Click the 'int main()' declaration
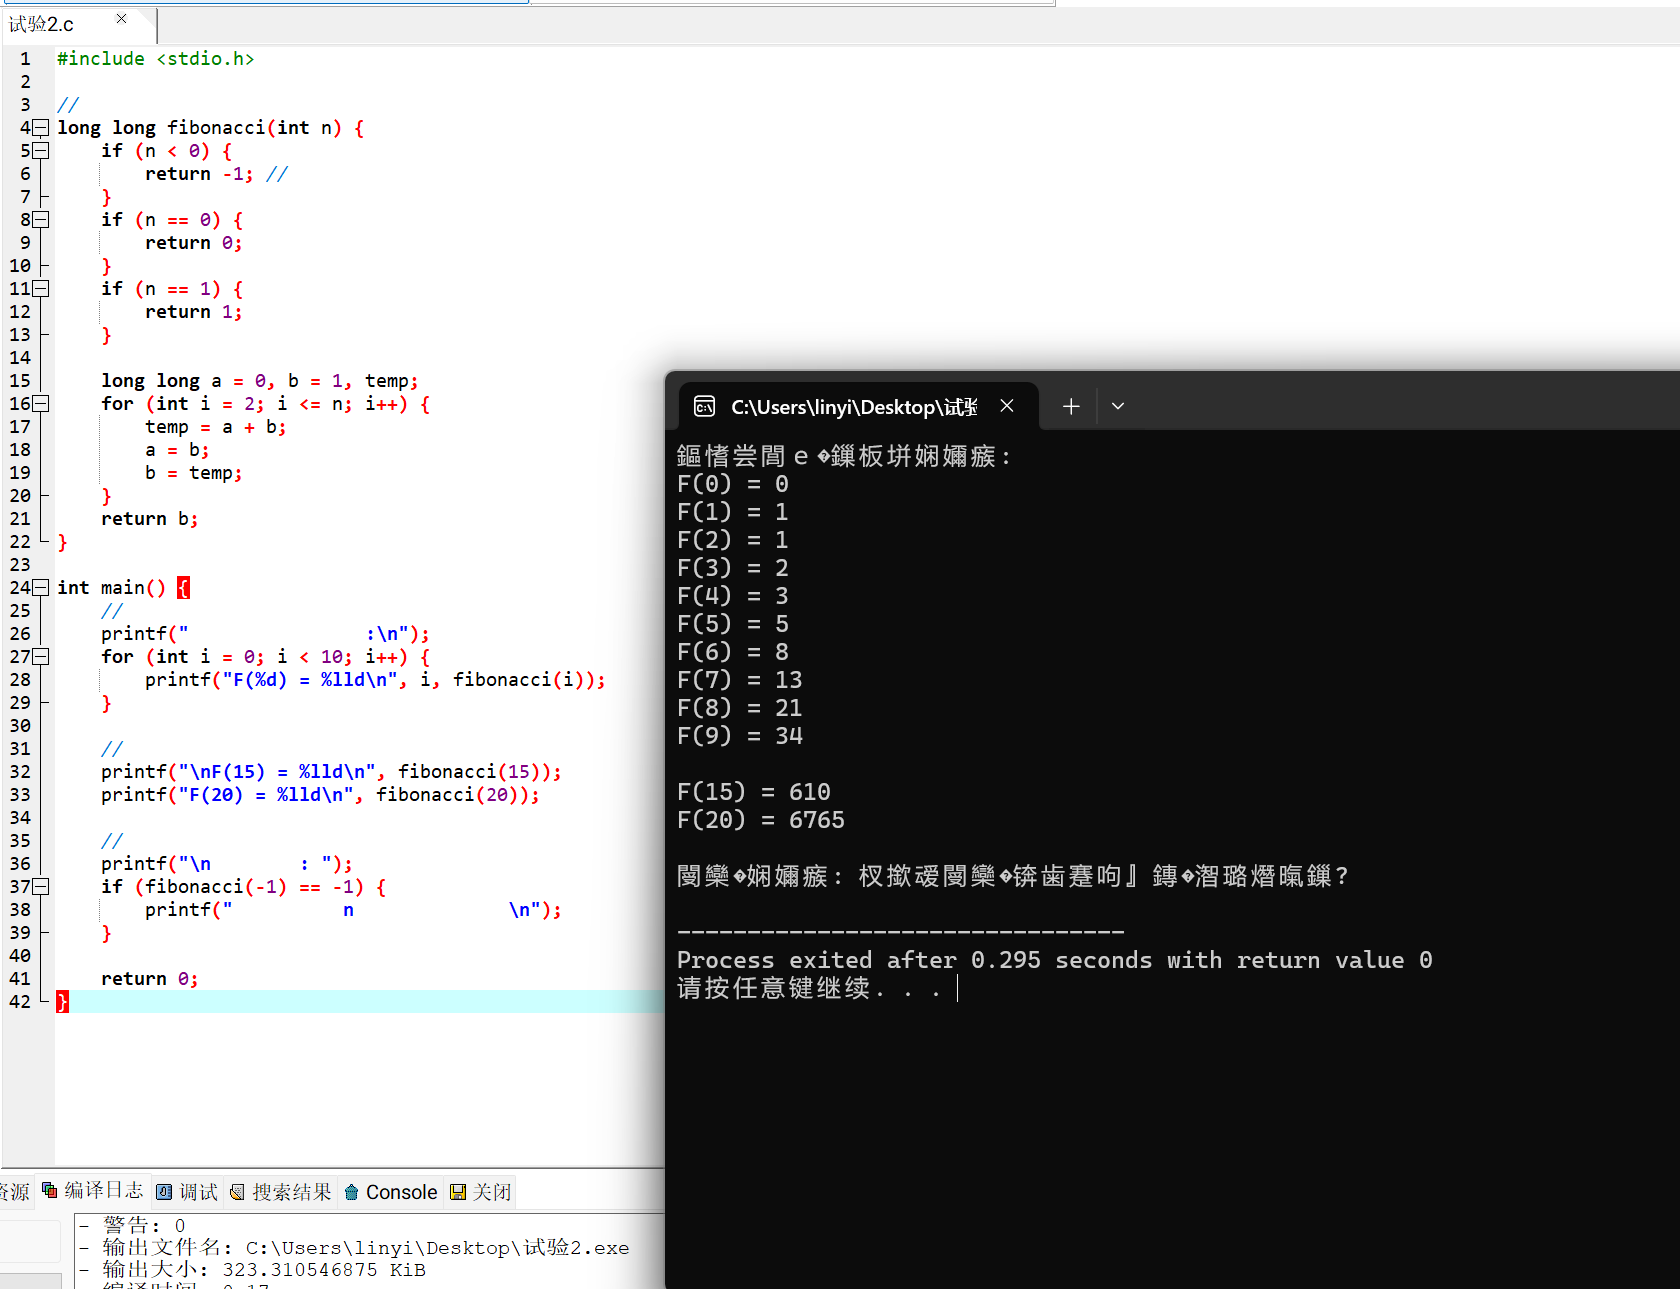 (111, 588)
